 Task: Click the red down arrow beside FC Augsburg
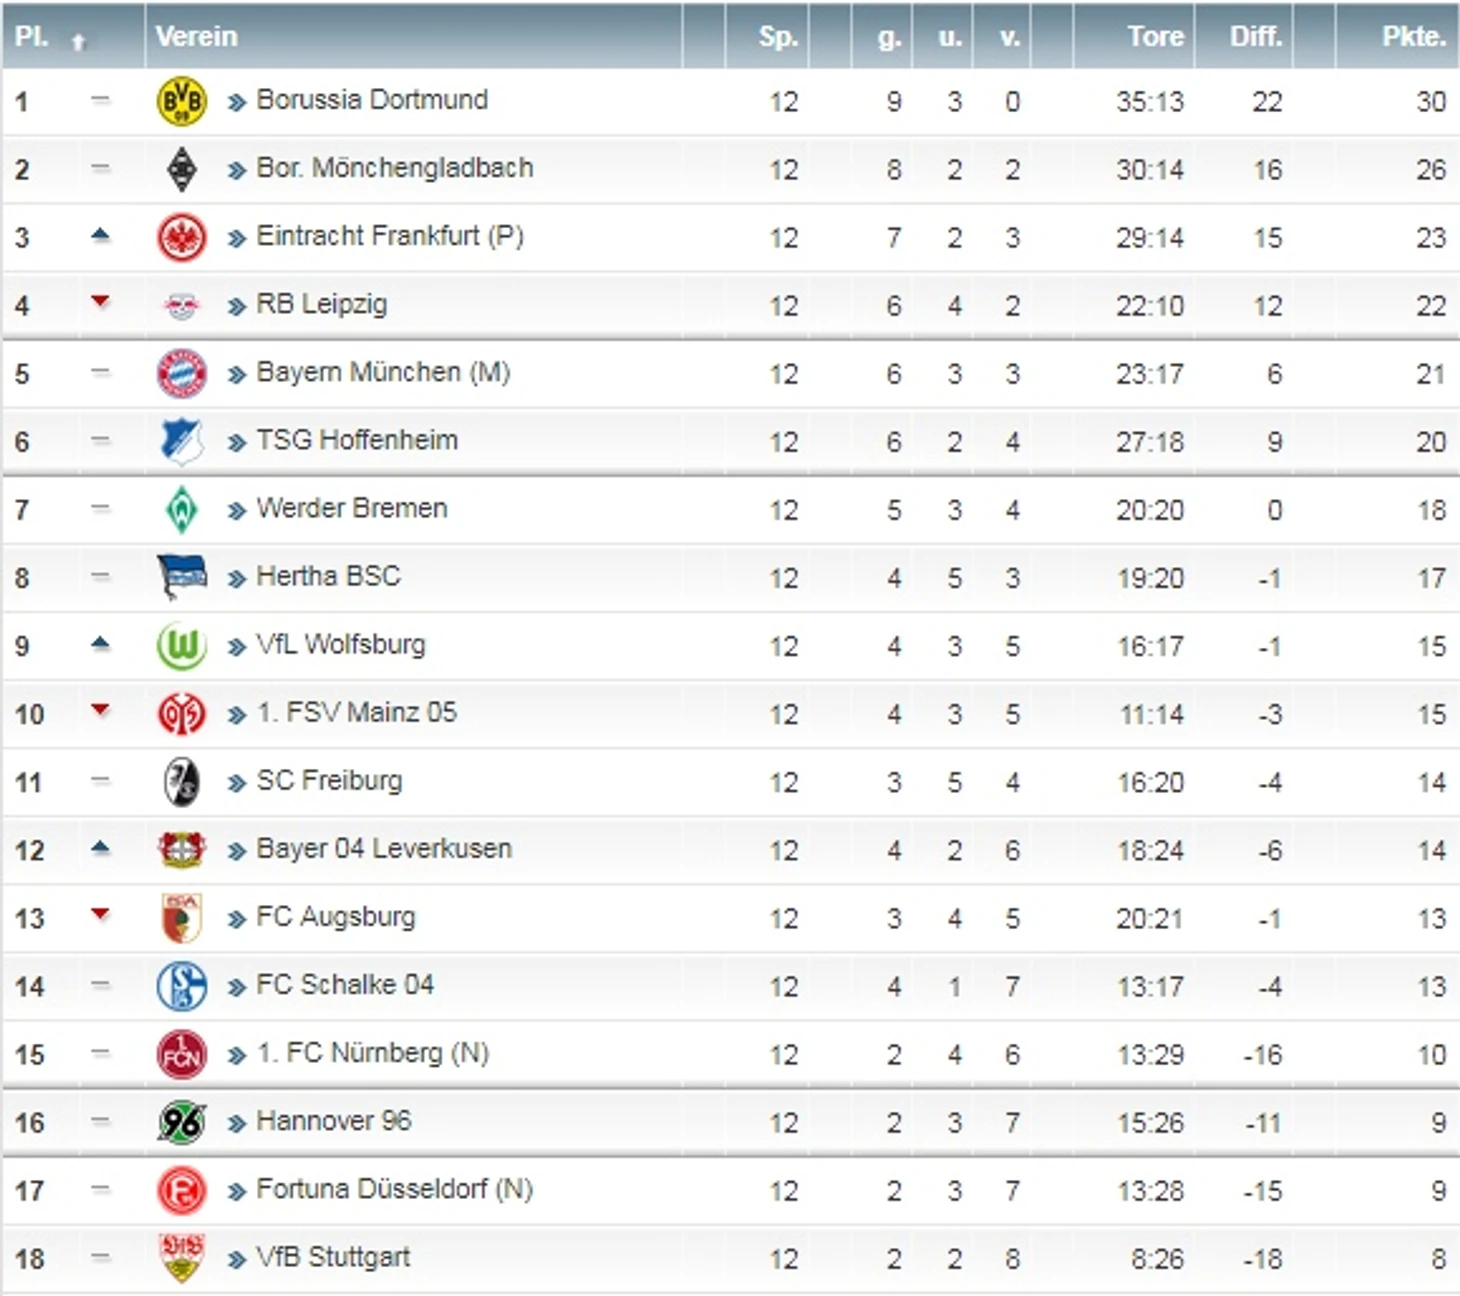(x=100, y=914)
